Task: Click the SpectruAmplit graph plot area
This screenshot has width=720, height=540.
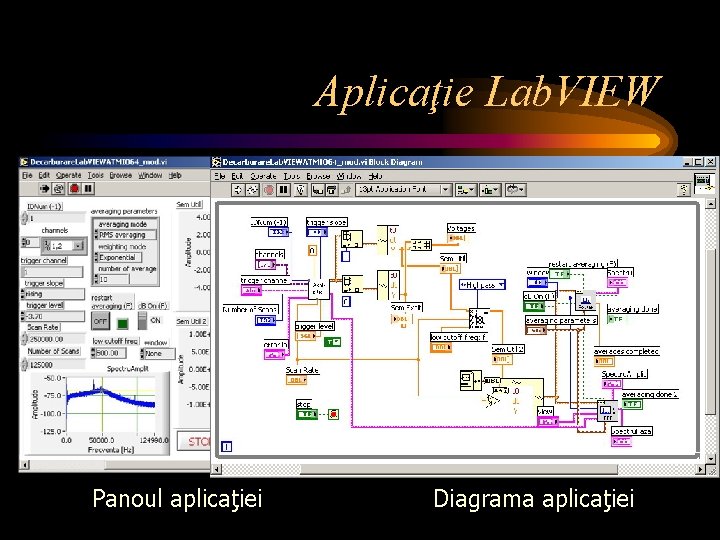Action: coord(111,405)
